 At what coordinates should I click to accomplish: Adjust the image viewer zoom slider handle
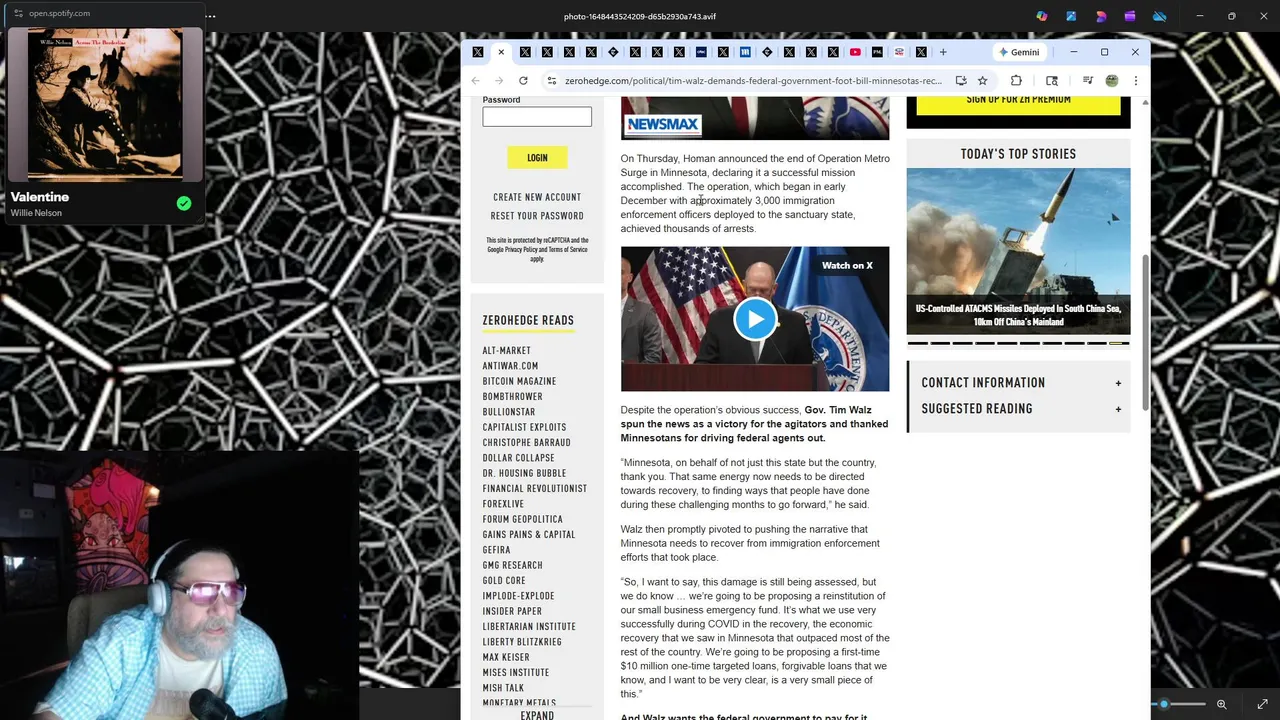coord(1163,705)
